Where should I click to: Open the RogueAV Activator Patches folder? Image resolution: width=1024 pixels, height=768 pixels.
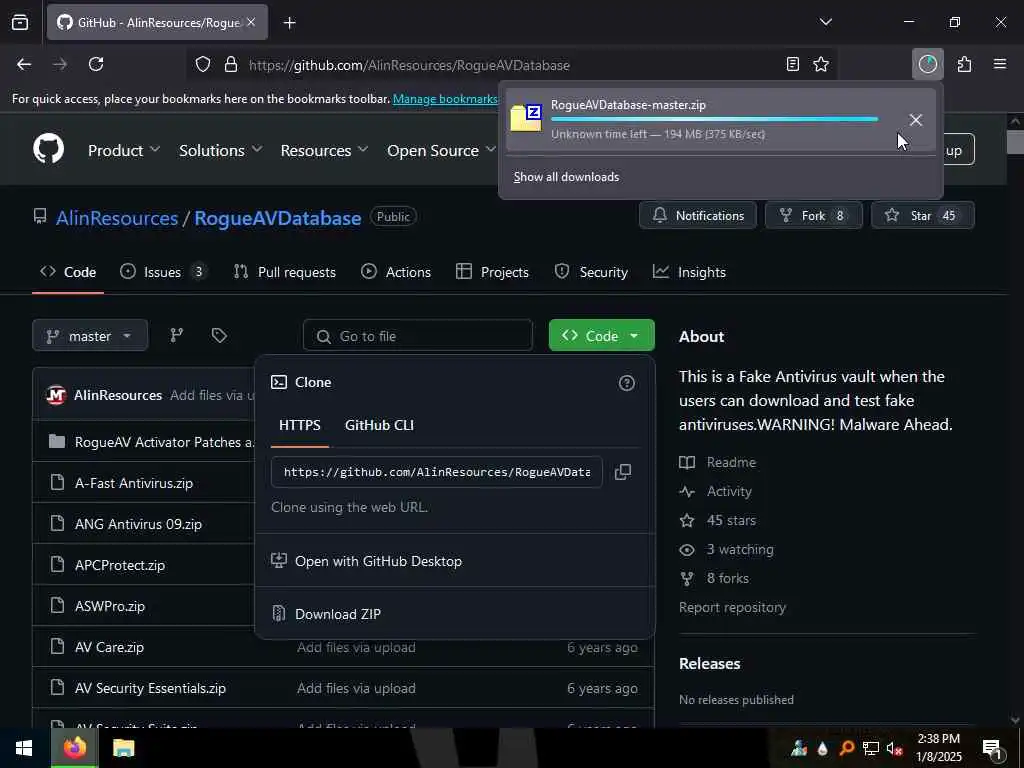pos(165,442)
